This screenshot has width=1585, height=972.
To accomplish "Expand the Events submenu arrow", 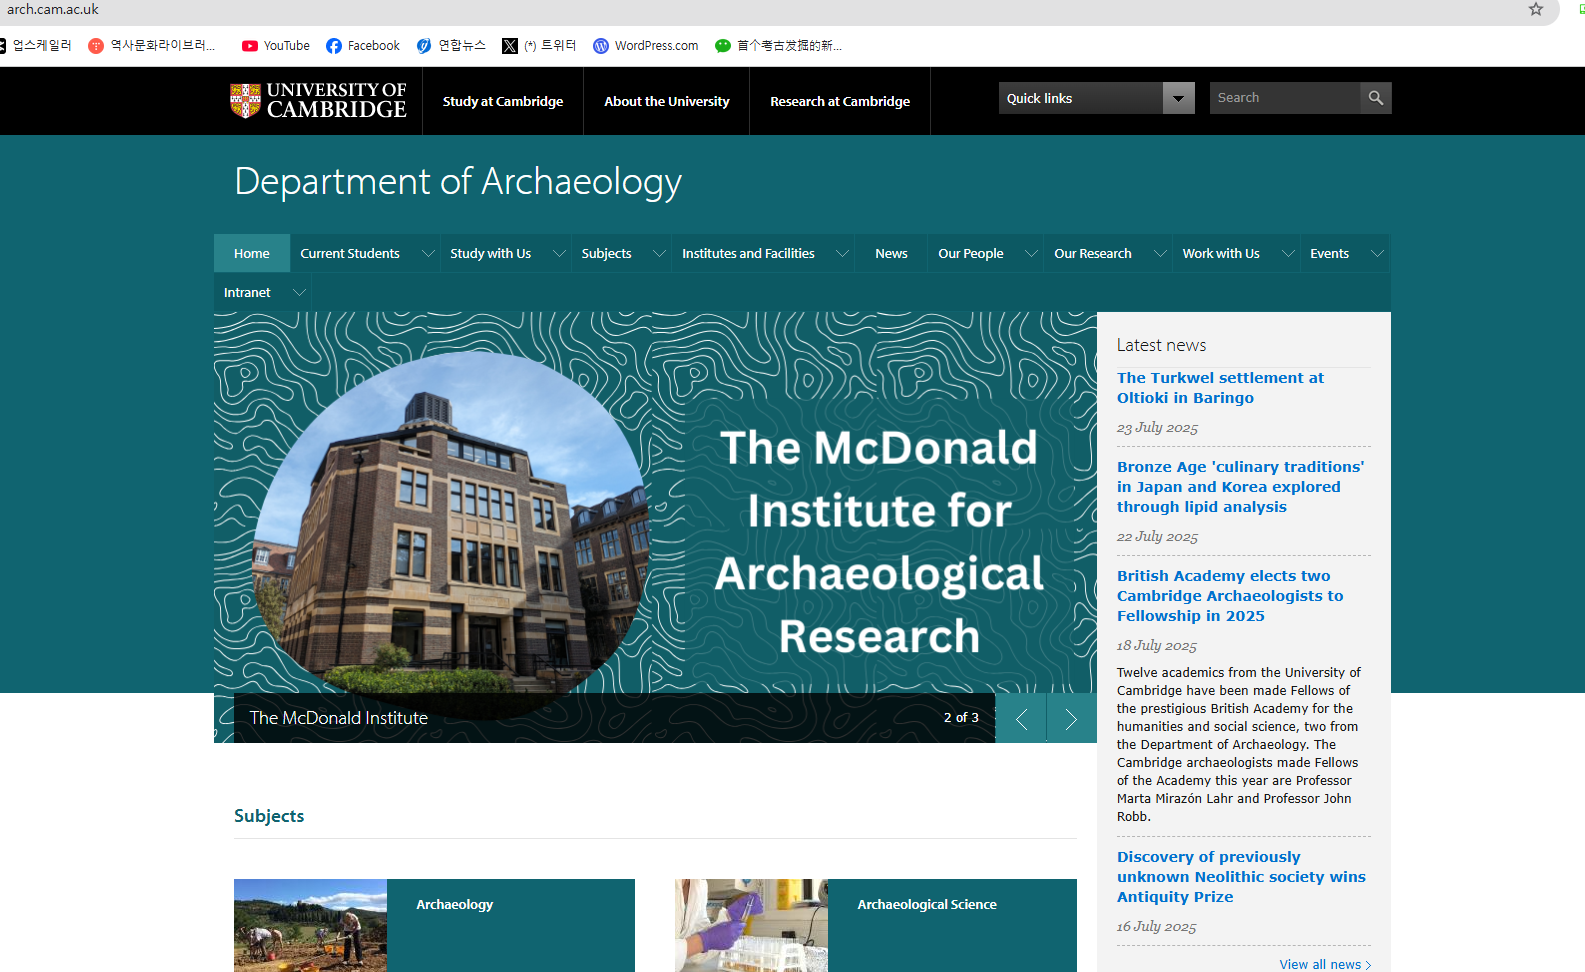I will [x=1377, y=254].
